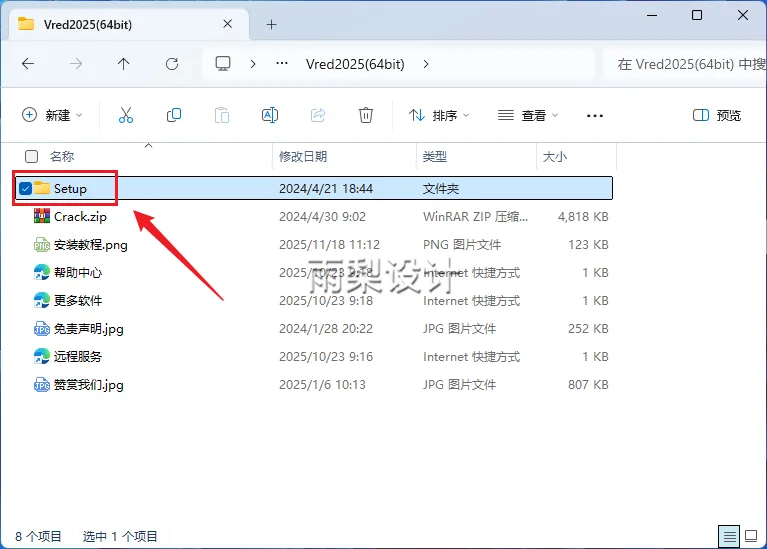Switch to details view in status bar

729,537
